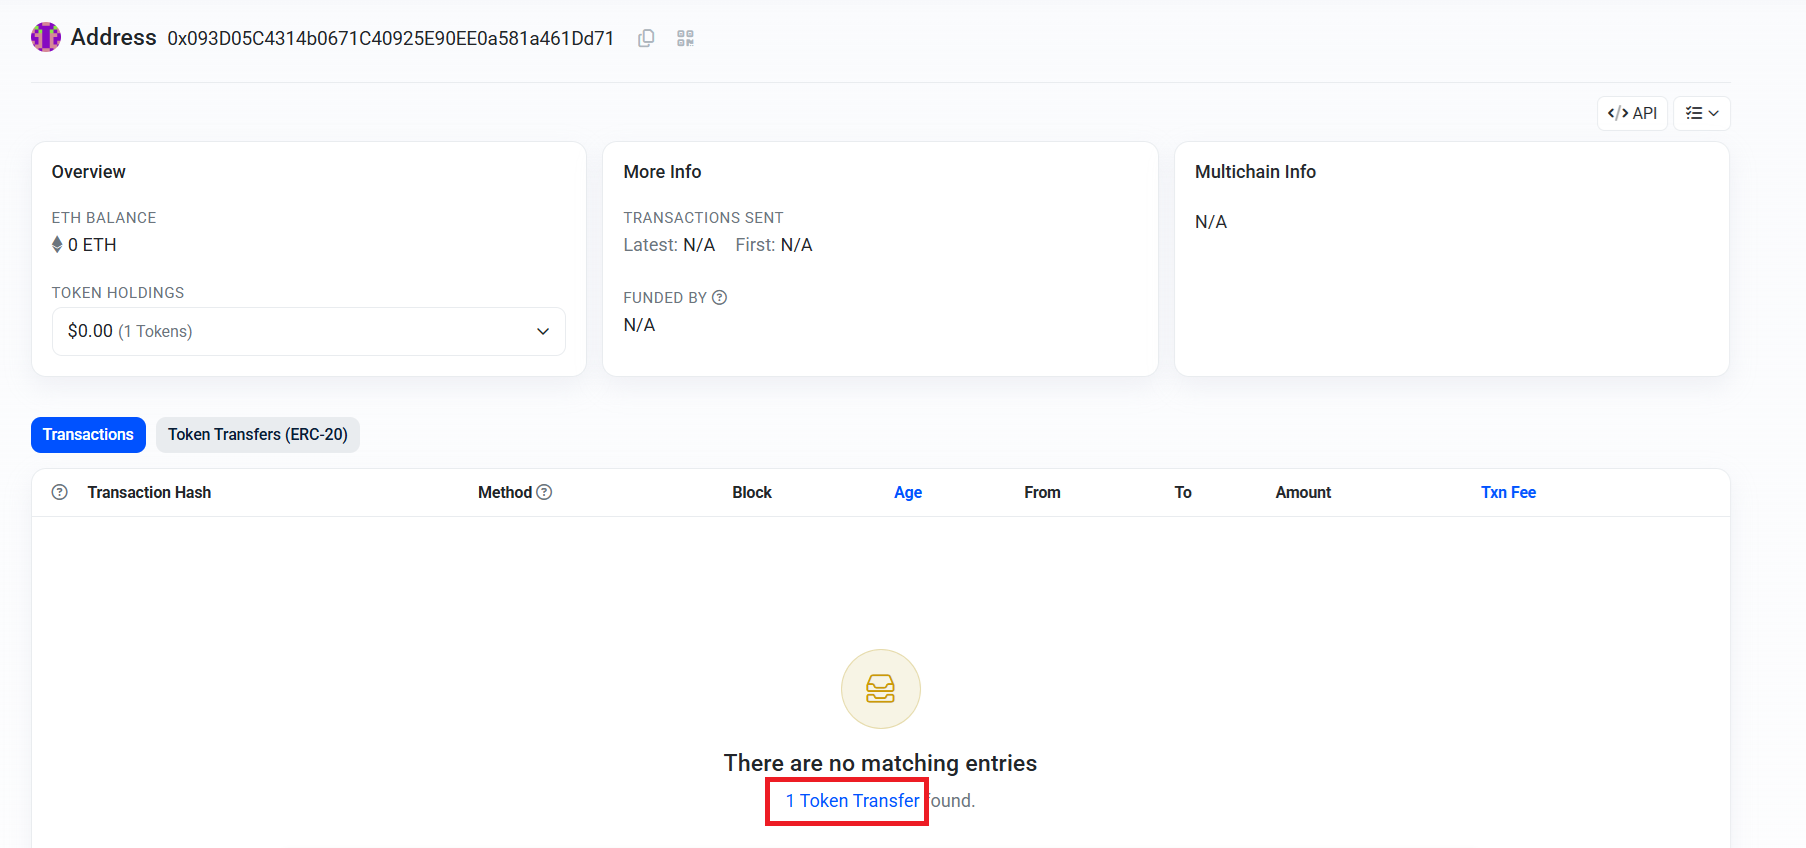Click the Txn Fee column header link
The width and height of the screenshot is (1806, 848).
(1508, 492)
